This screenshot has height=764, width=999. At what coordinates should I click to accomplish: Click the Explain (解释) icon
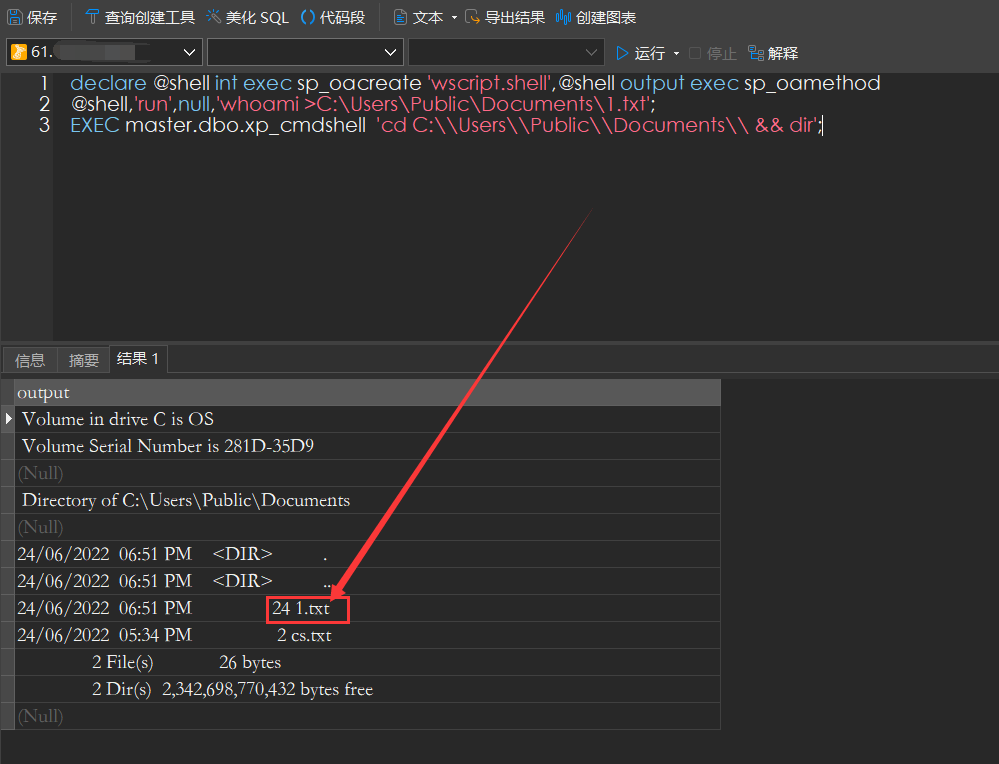coord(756,53)
